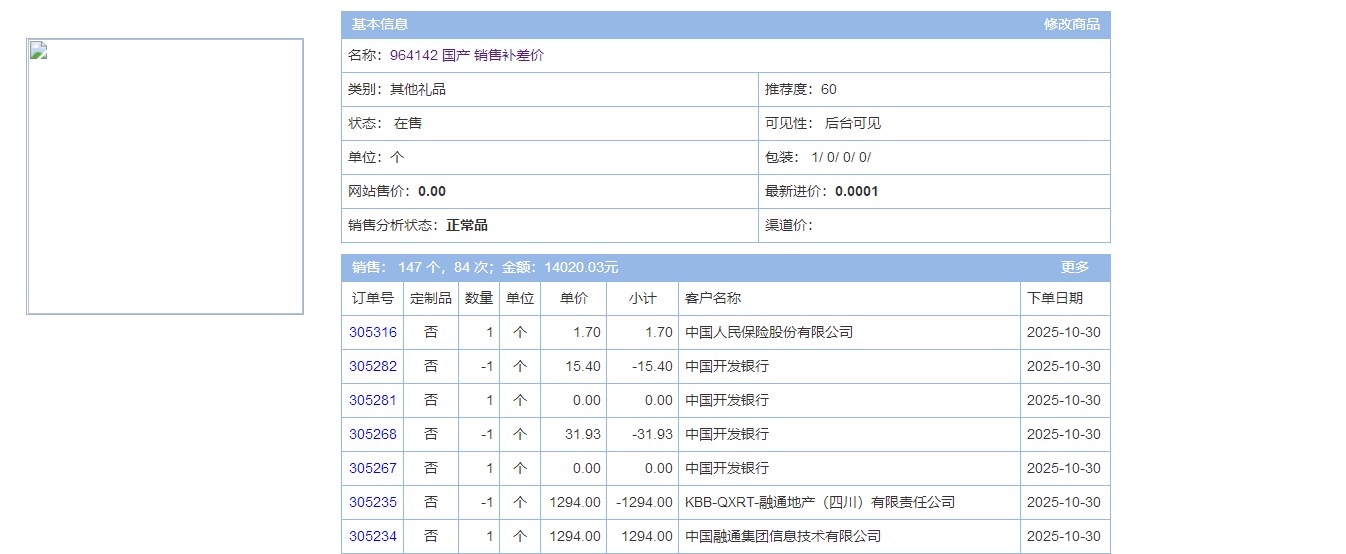The width and height of the screenshot is (1346, 554).
Task: Click the 中国融通集团信息技术有限公司 customer cell
Action: pyautogui.click(x=782, y=537)
